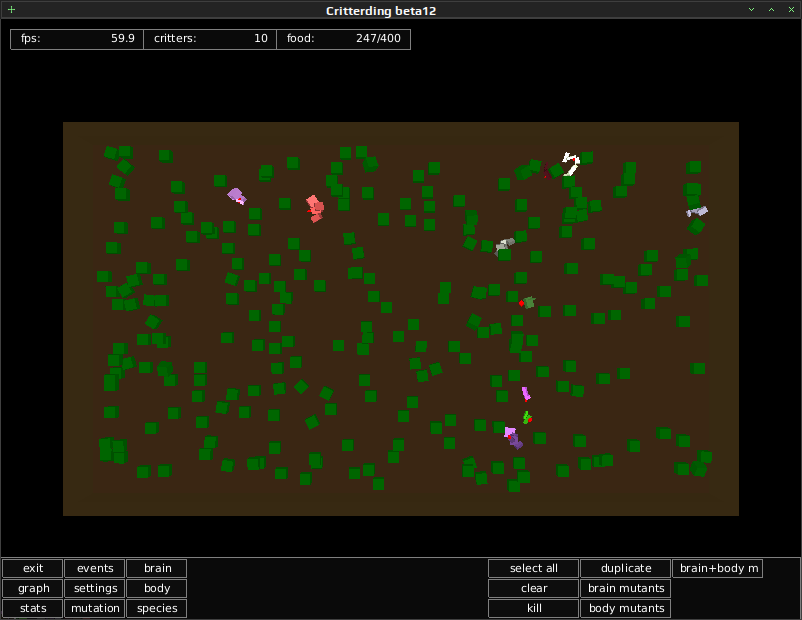Close the Critterding window
The width and height of the screenshot is (802, 620).
click(791, 9)
